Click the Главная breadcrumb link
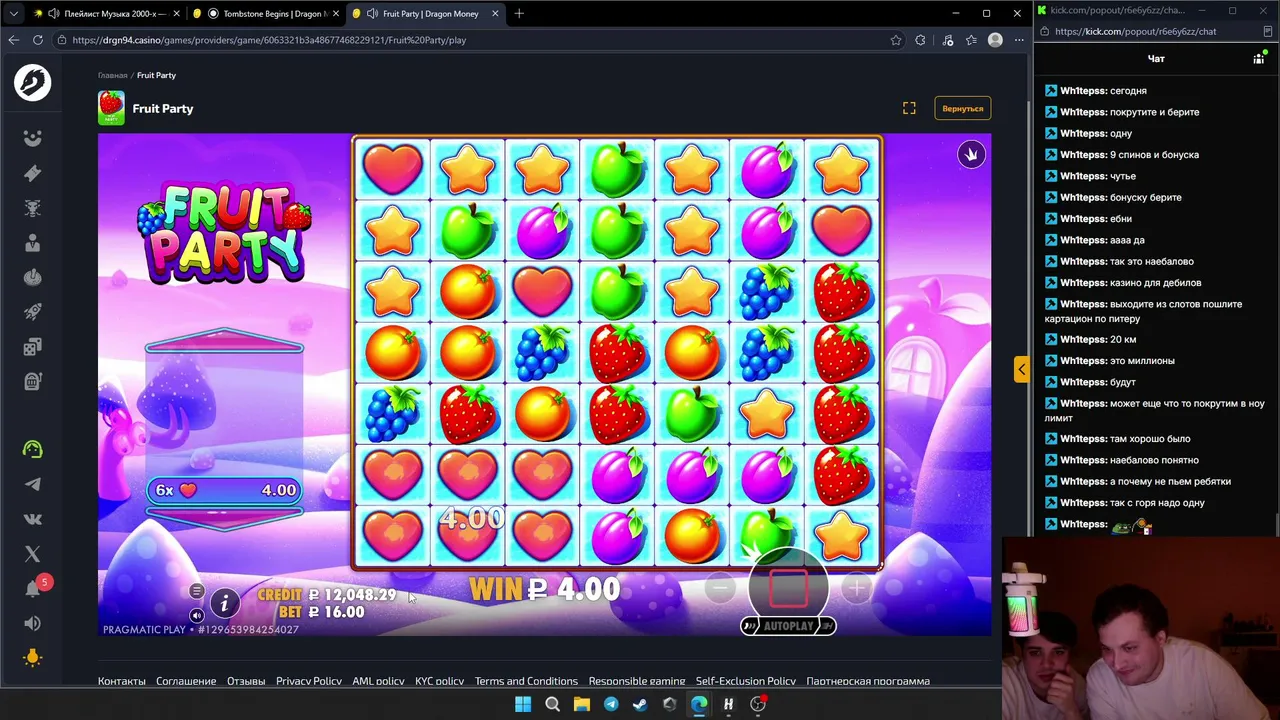 112,76
